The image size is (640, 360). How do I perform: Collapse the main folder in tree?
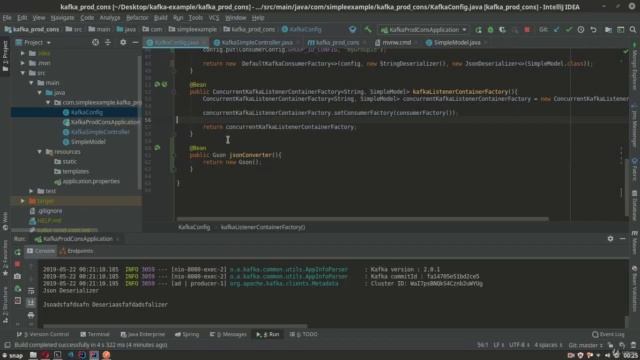click(31, 83)
